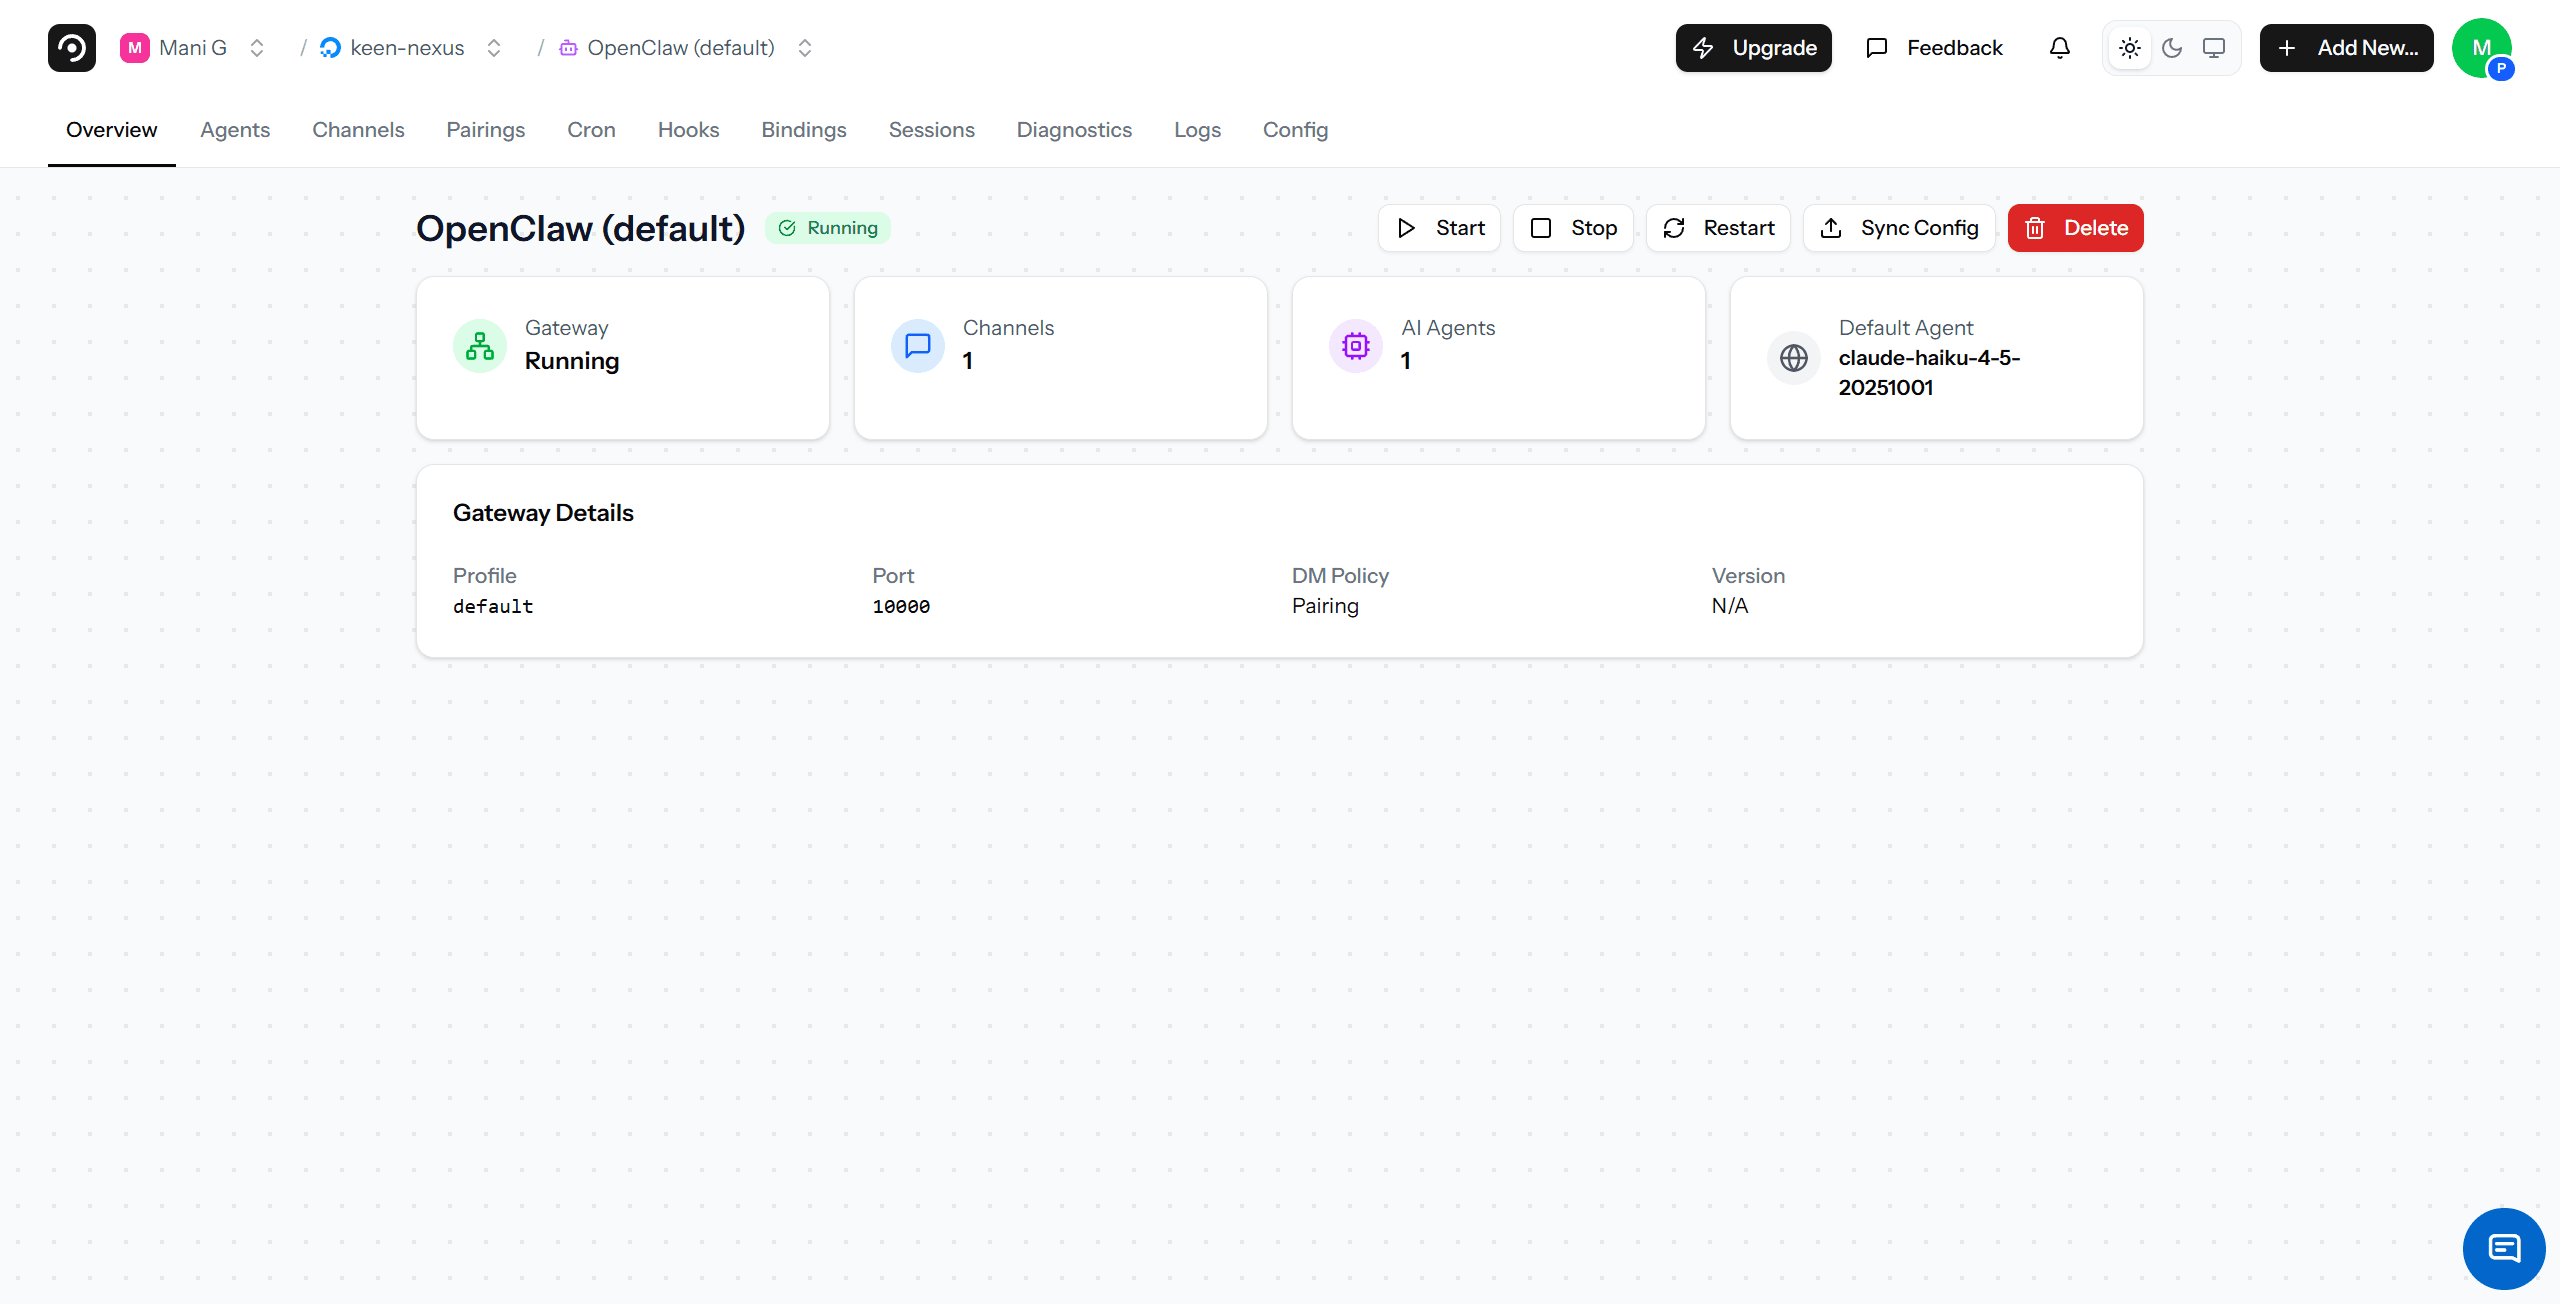This screenshot has width=2560, height=1304.
Task: Open the notifications bell
Action: [x=2059, y=47]
